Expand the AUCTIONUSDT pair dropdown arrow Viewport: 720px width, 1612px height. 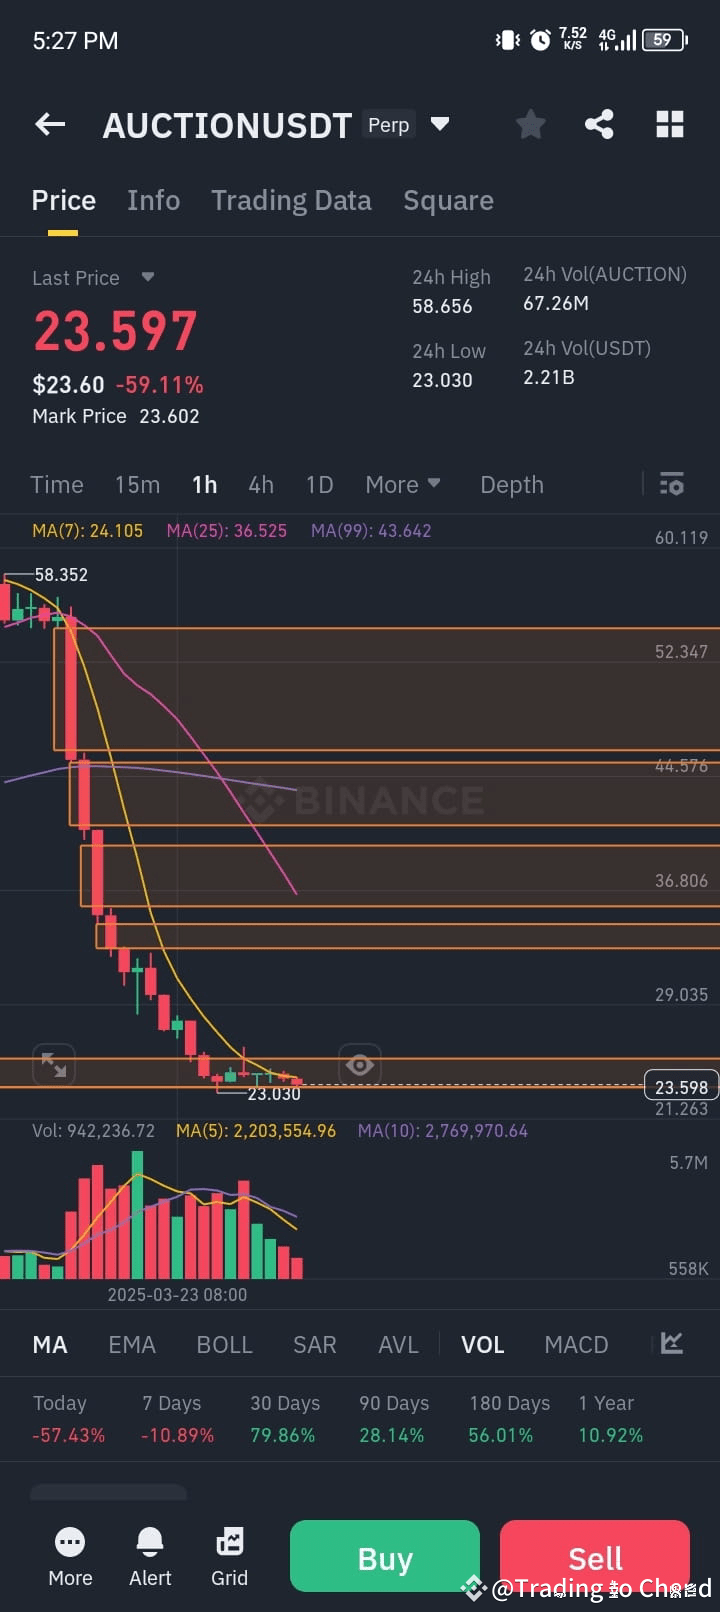coord(439,124)
